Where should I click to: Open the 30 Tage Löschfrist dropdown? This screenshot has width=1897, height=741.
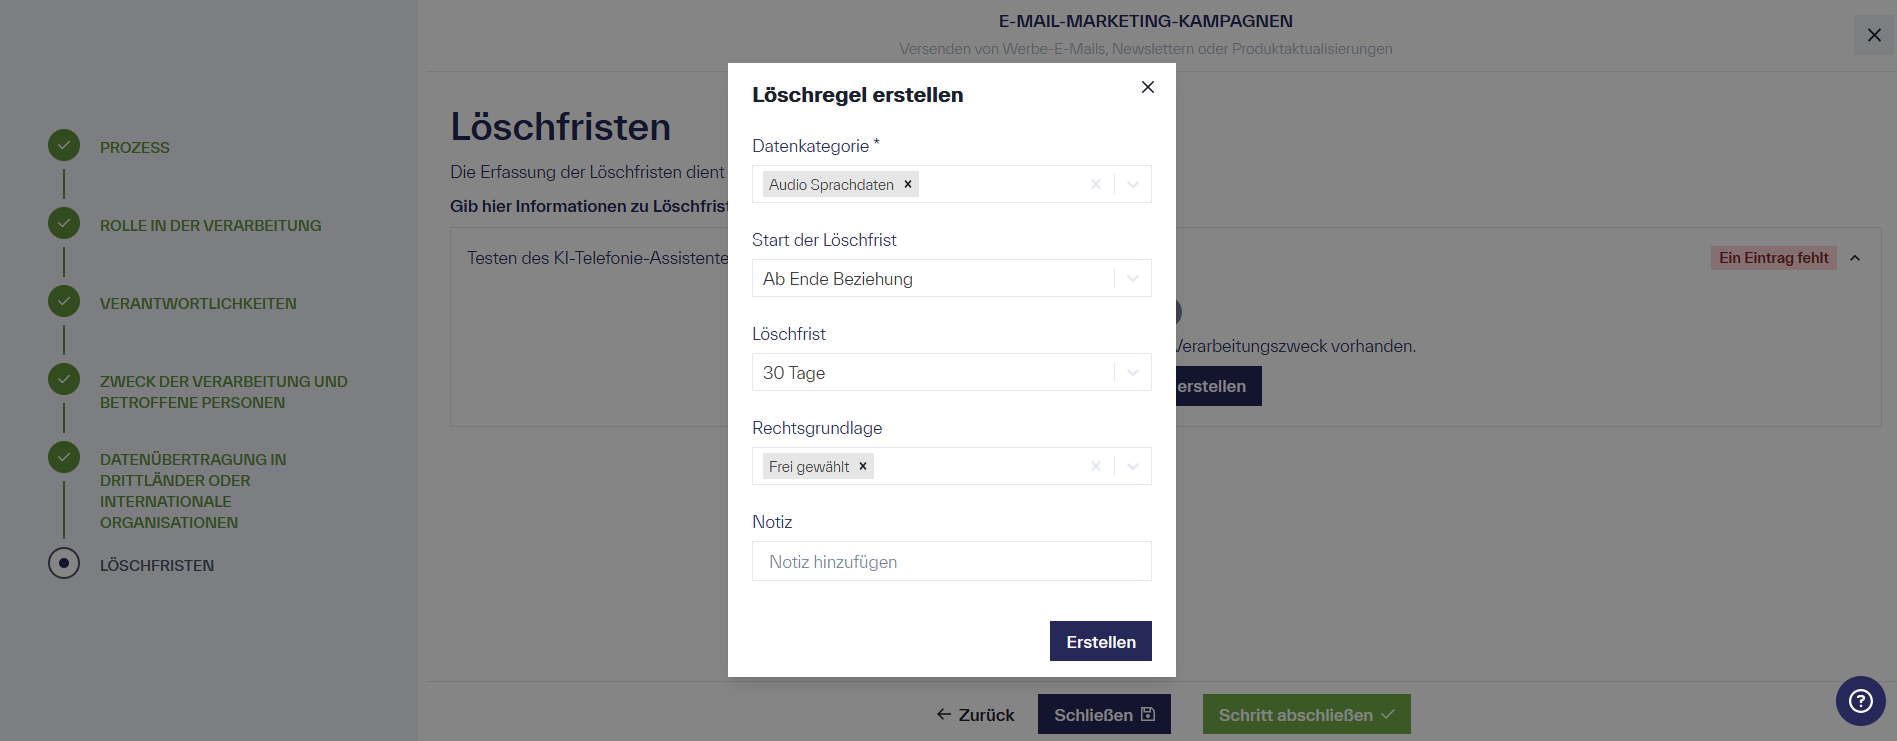click(x=1131, y=372)
